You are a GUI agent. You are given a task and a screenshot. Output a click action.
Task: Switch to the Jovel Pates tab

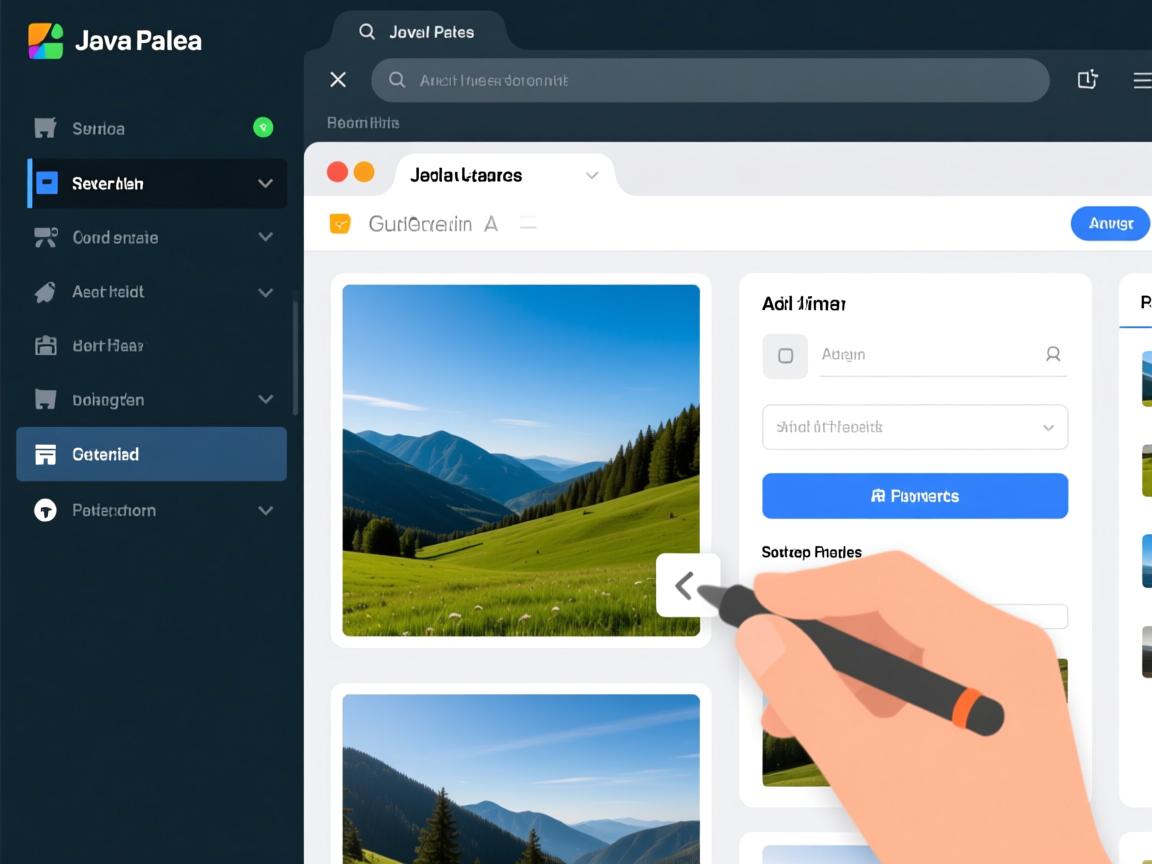418,32
